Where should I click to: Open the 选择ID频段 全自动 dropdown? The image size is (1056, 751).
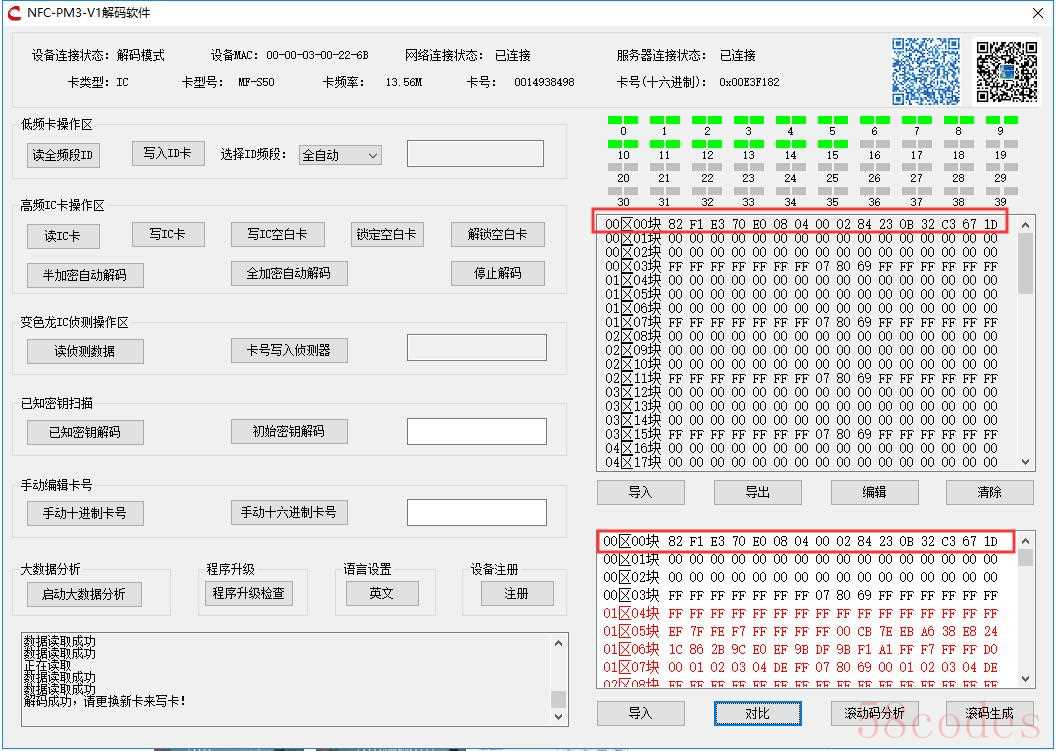coord(340,156)
